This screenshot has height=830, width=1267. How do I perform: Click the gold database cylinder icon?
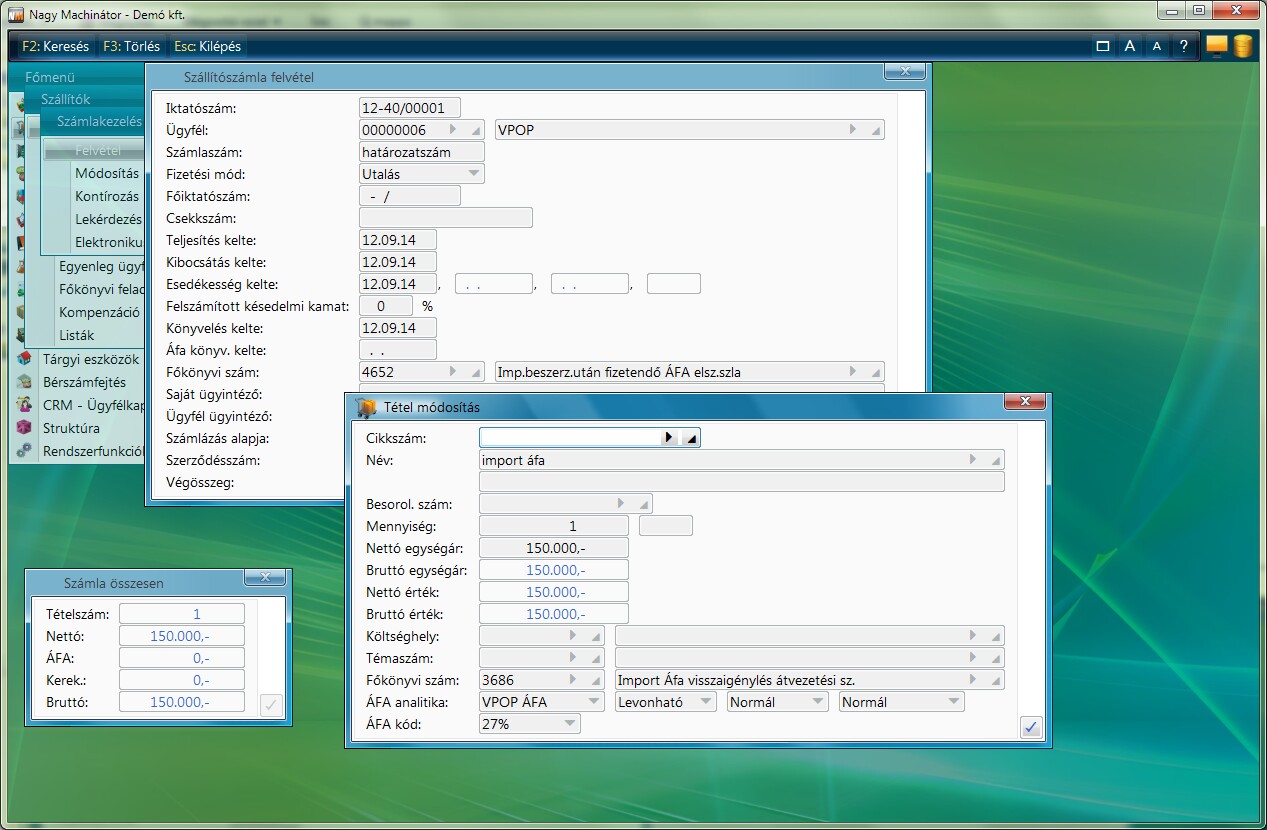[x=1242, y=46]
